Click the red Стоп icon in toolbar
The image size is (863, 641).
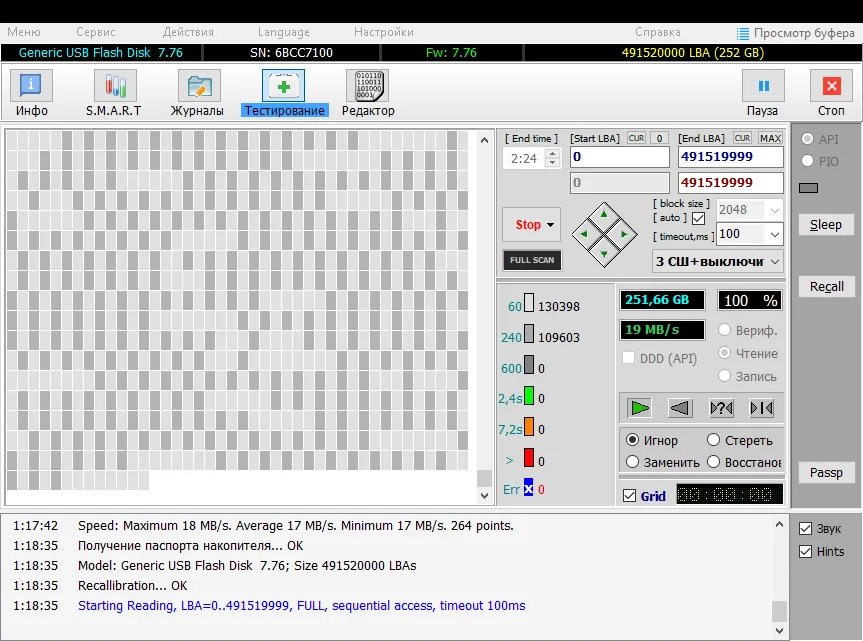(830, 88)
